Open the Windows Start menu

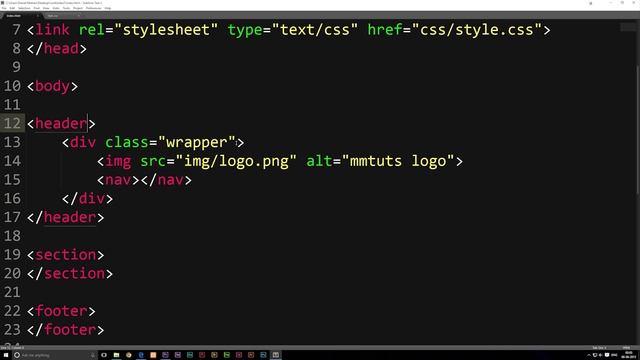[x=6, y=355]
